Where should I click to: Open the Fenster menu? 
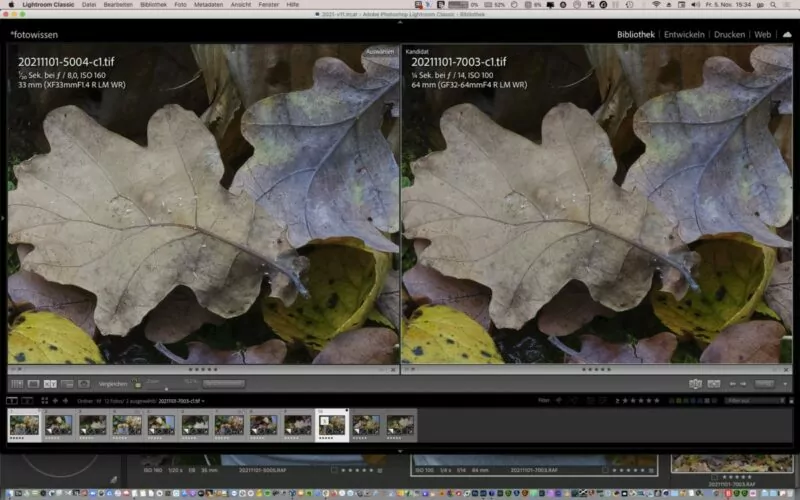click(269, 5)
